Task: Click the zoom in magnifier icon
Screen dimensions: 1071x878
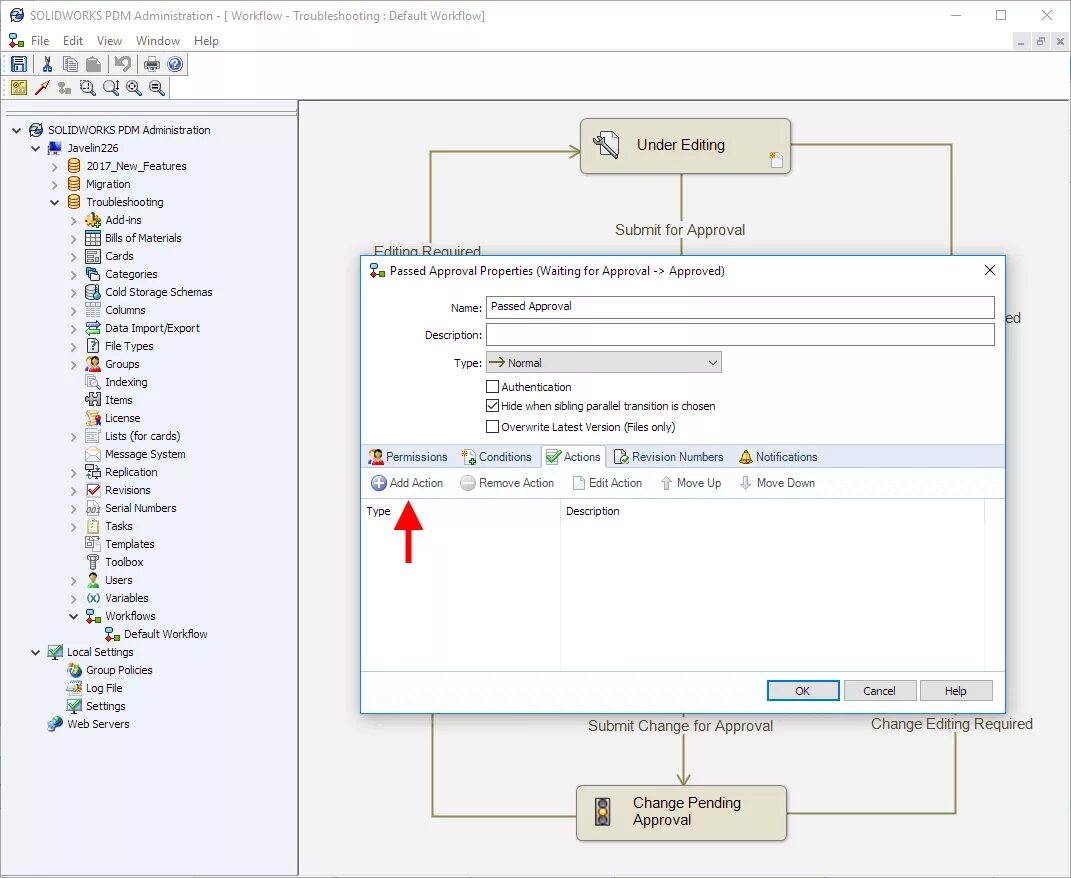Action: tap(134, 87)
